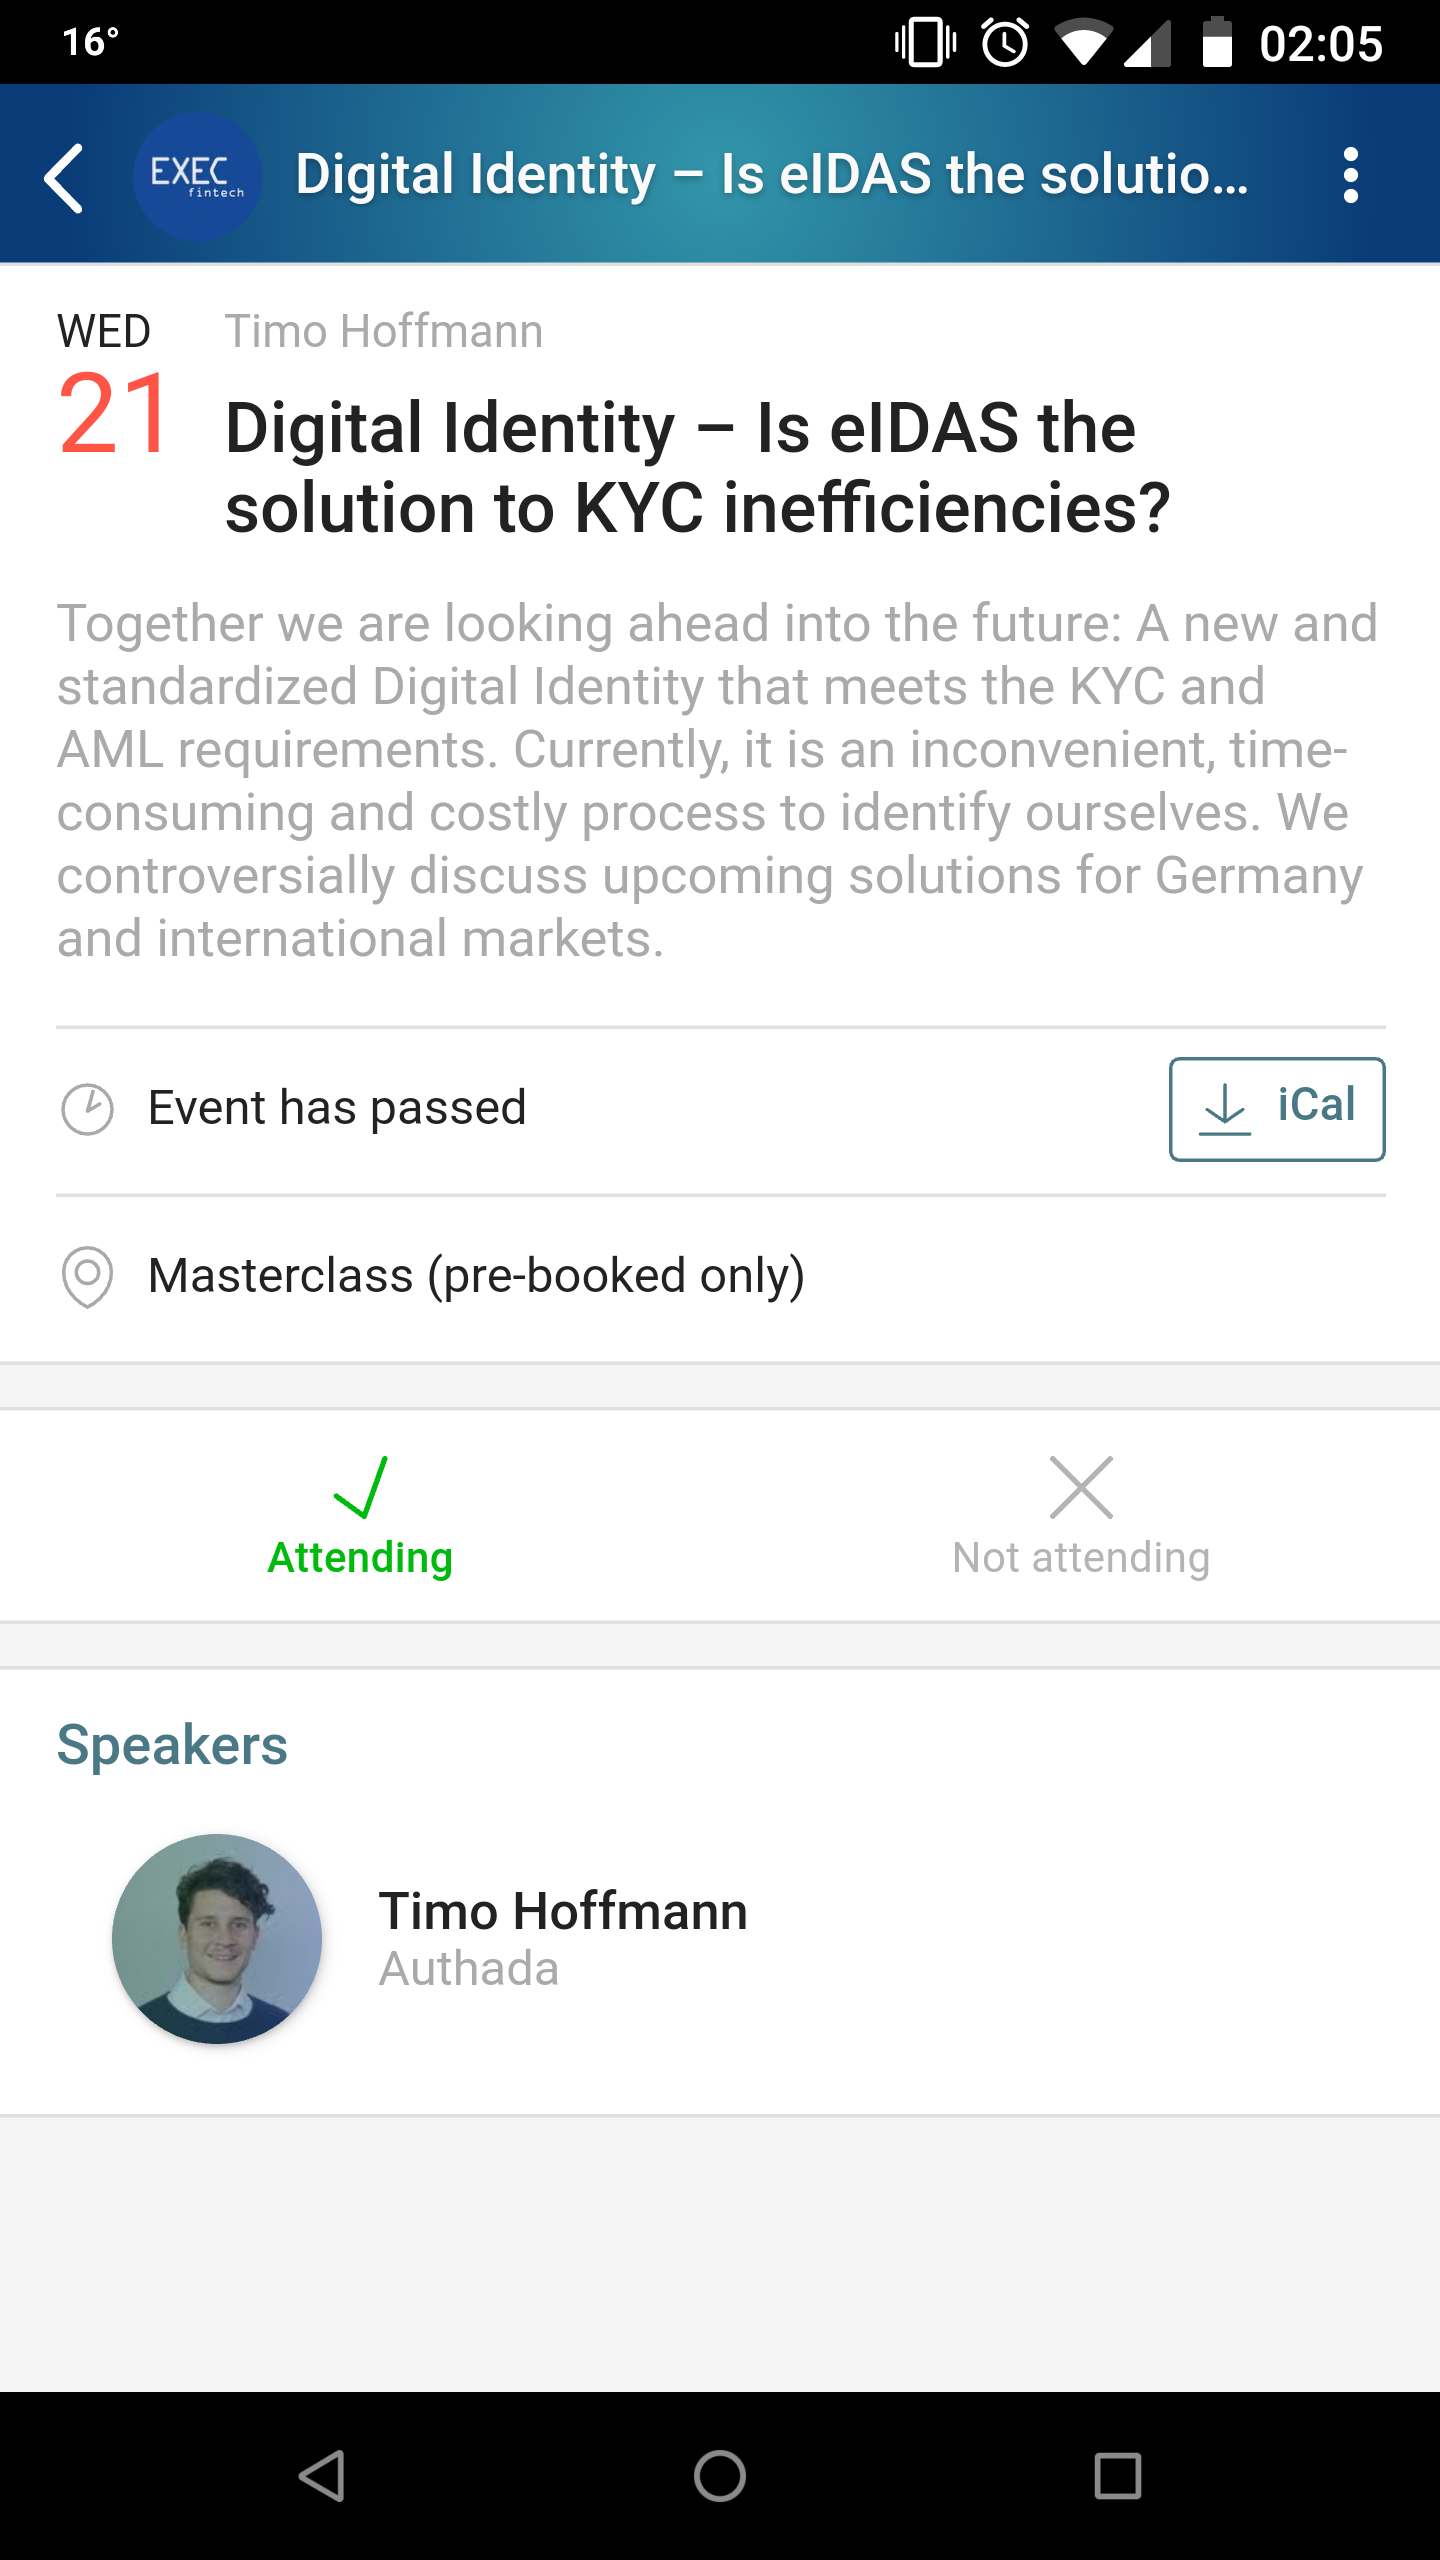1440x2560 pixels.
Task: Download the iCal calendar file
Action: pos(1276,1109)
